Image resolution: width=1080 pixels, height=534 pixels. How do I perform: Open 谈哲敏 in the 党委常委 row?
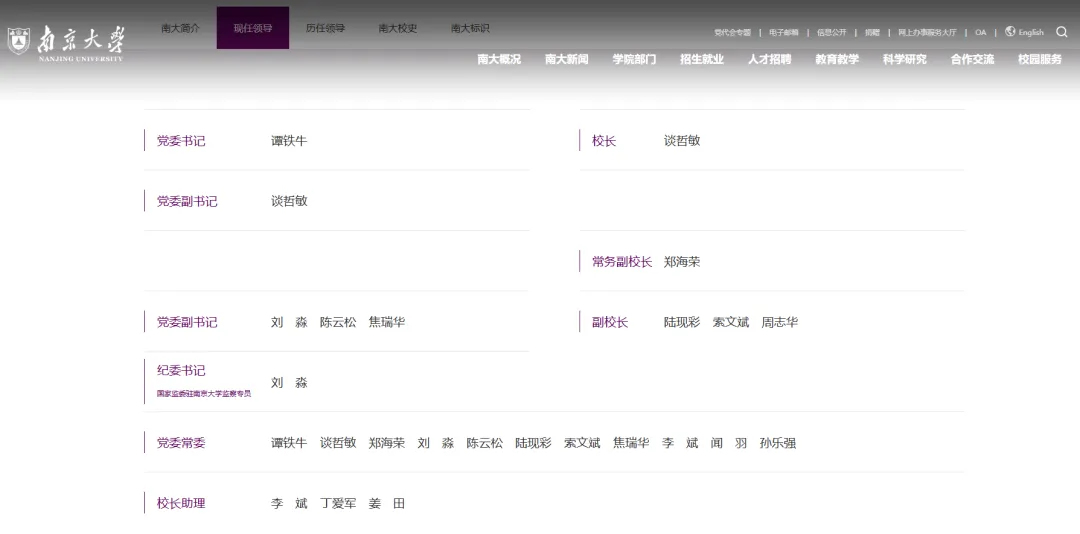click(x=338, y=443)
